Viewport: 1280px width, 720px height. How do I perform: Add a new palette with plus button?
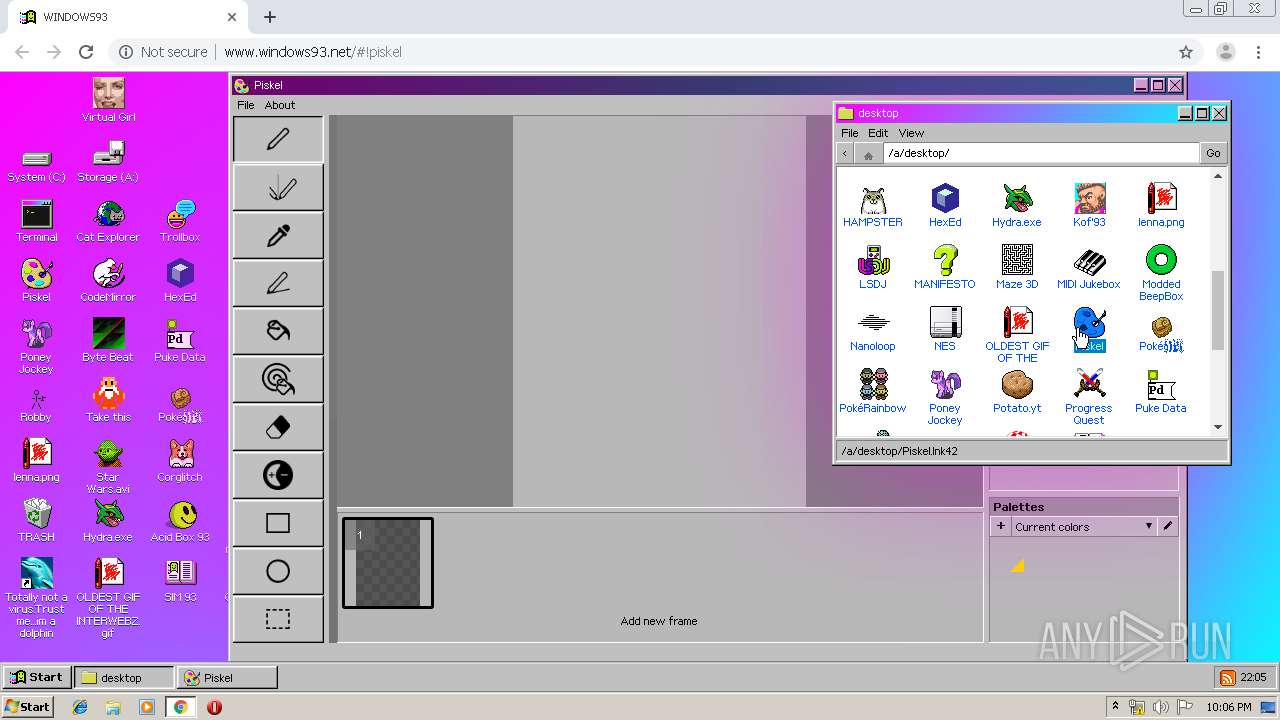[1000, 526]
